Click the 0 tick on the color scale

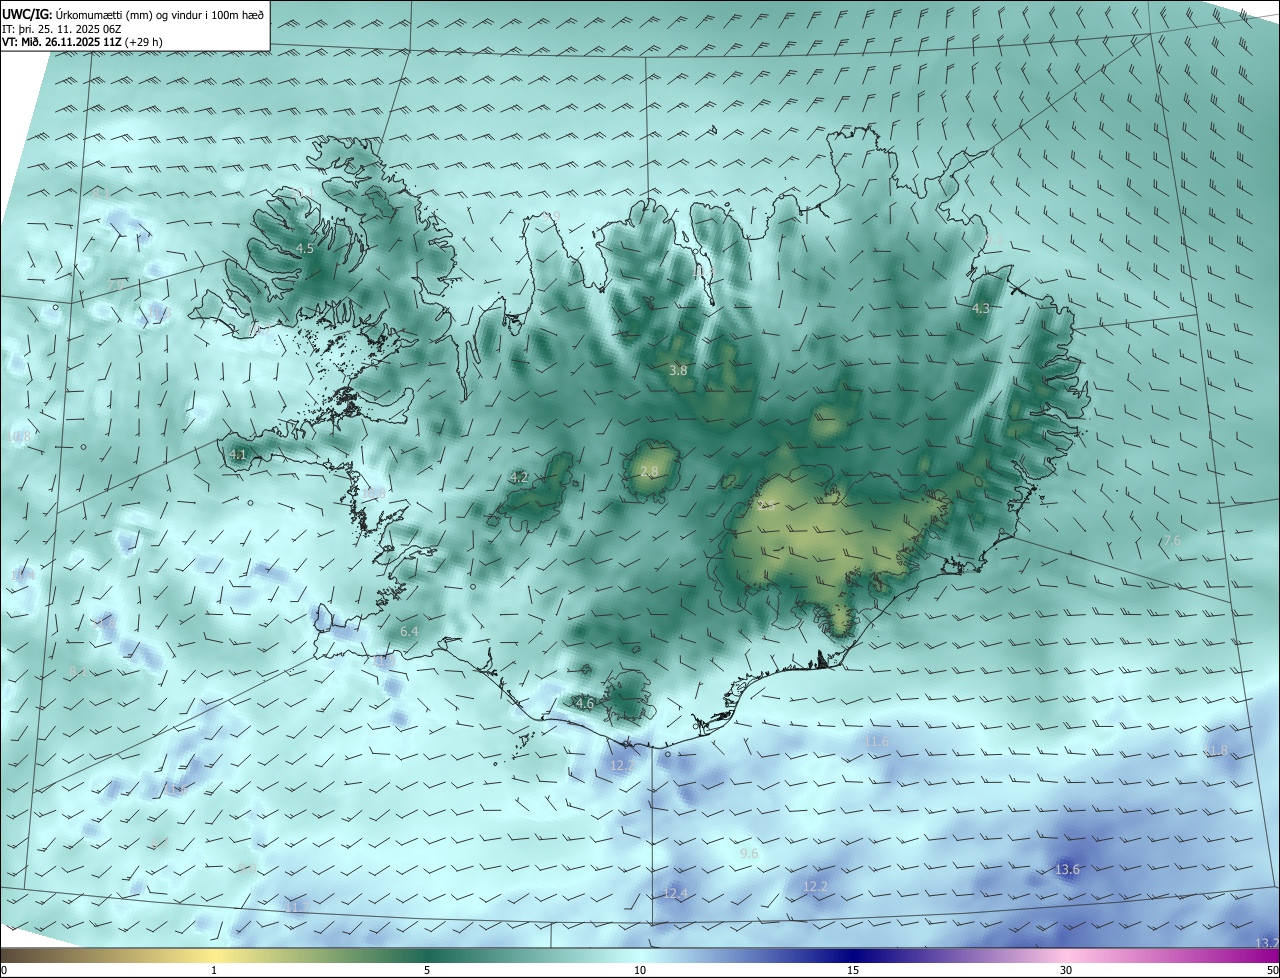pos(4,970)
